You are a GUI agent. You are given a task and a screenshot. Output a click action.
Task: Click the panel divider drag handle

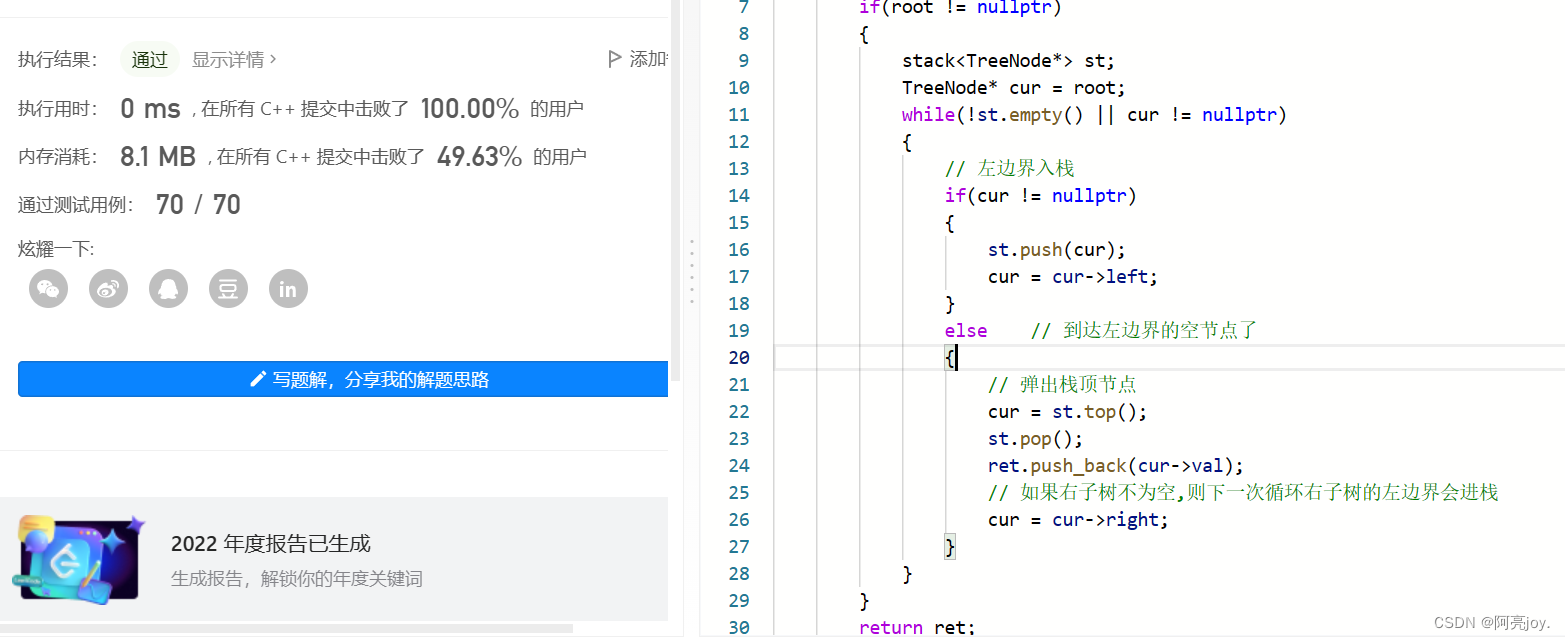pyautogui.click(x=690, y=271)
